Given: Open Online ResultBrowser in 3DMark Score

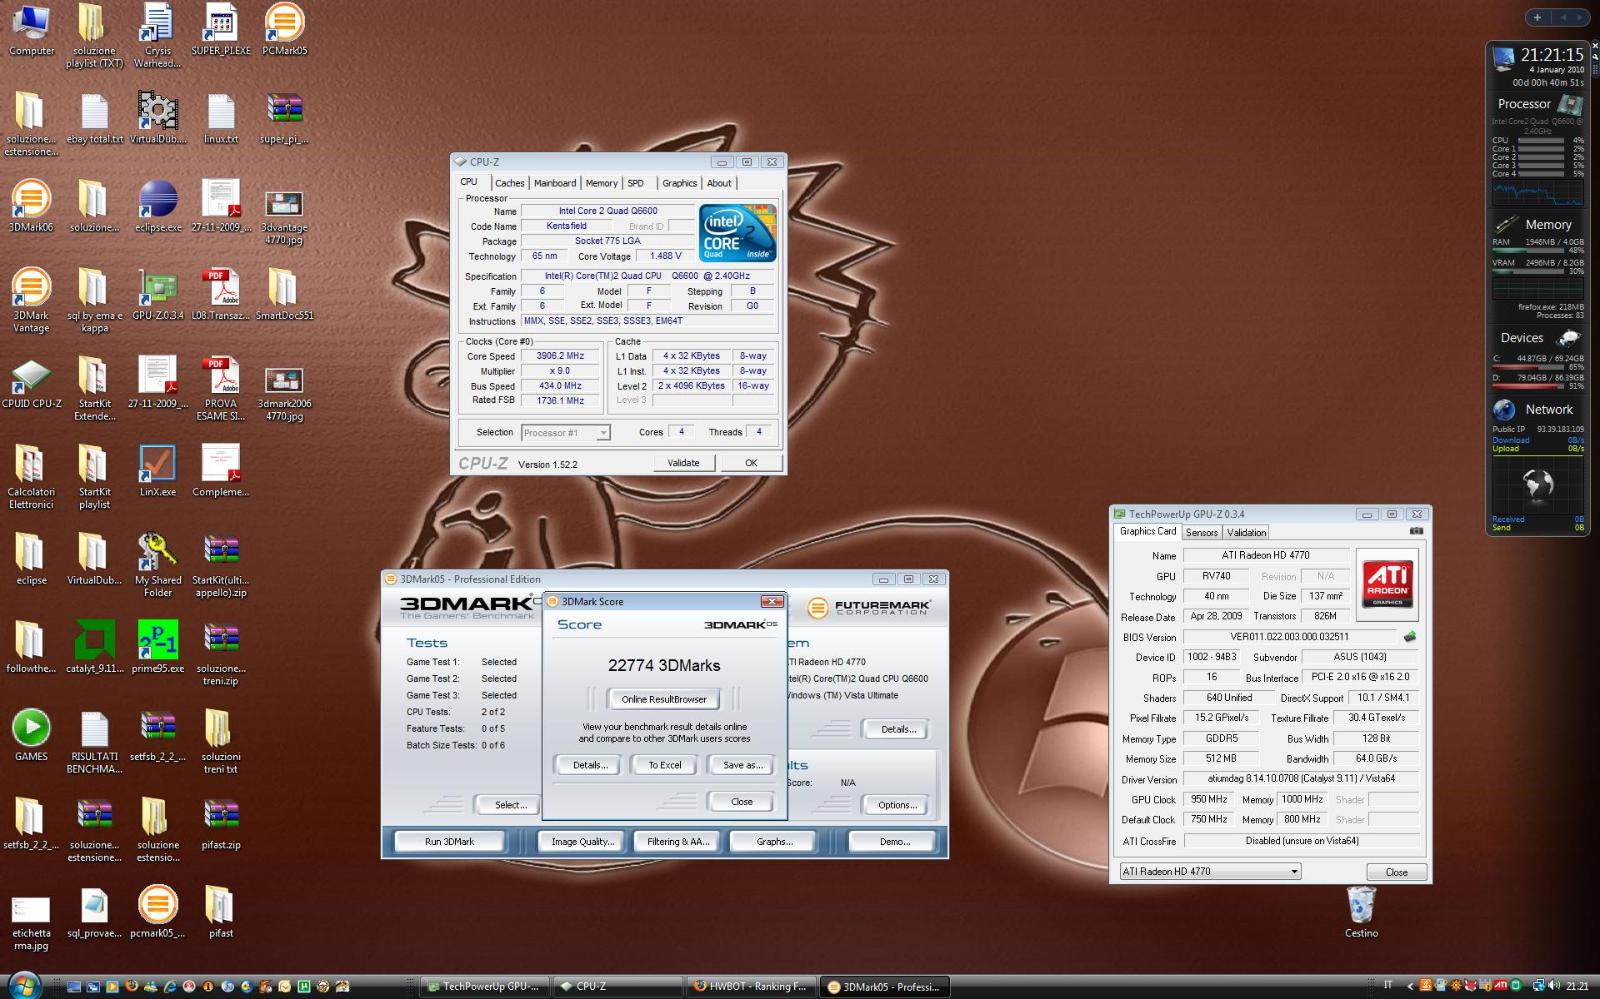Looking at the screenshot, I should coord(664,699).
